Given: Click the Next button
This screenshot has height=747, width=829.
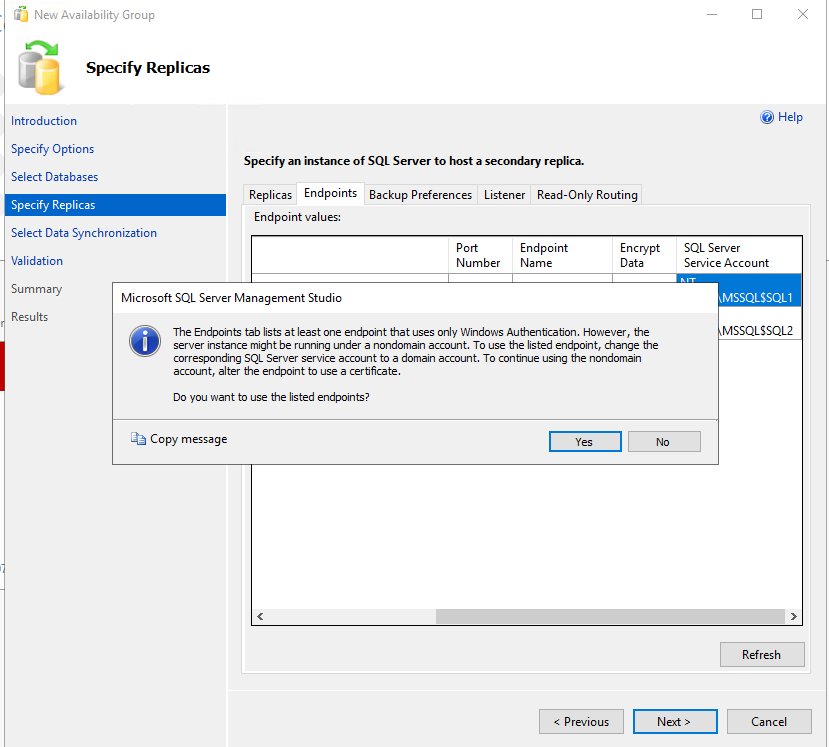Looking at the screenshot, I should [673, 722].
